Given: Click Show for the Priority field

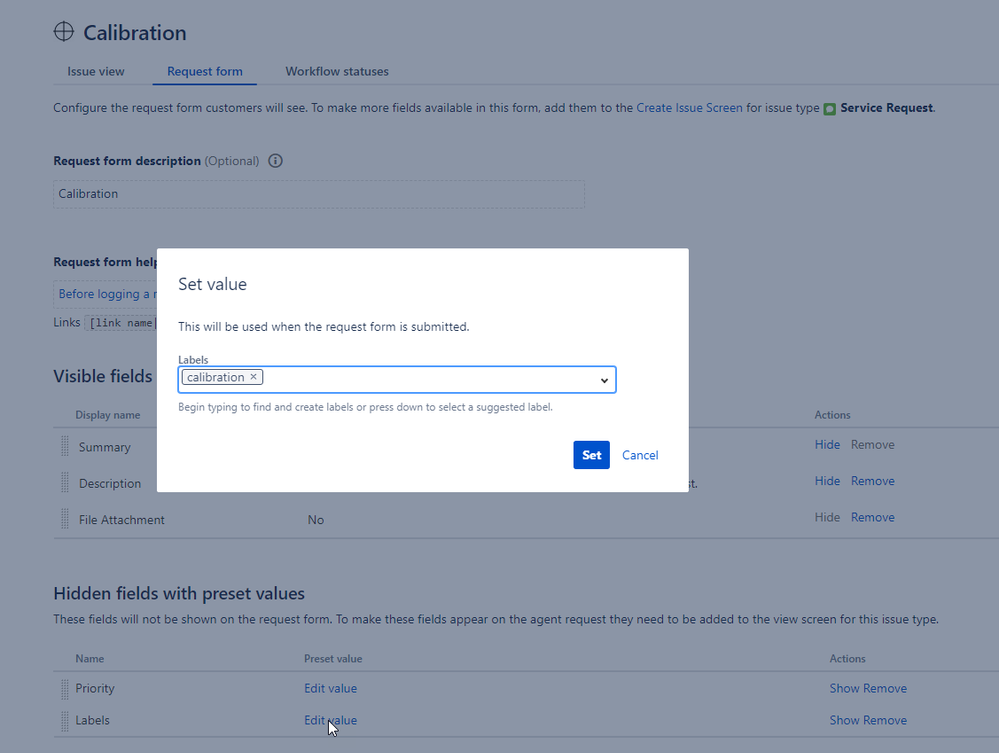Looking at the screenshot, I should pyautogui.click(x=845, y=688).
